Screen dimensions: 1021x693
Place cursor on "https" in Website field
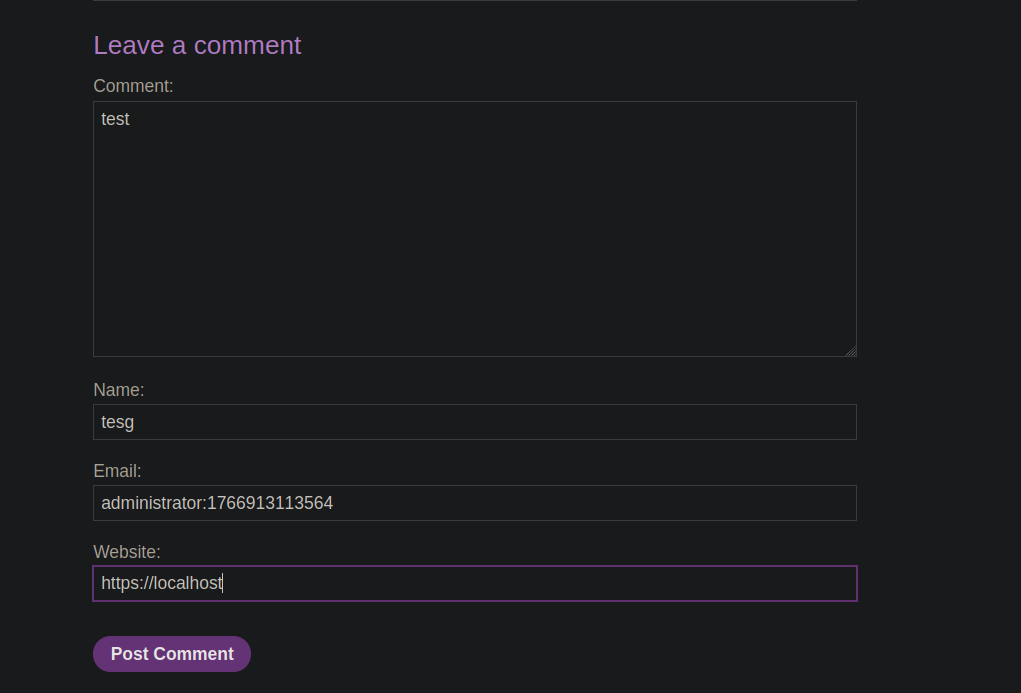pos(120,584)
